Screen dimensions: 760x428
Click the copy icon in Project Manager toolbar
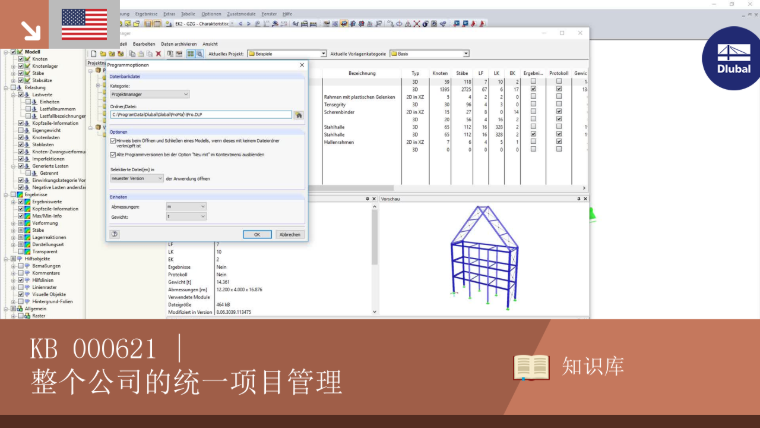pos(132,54)
